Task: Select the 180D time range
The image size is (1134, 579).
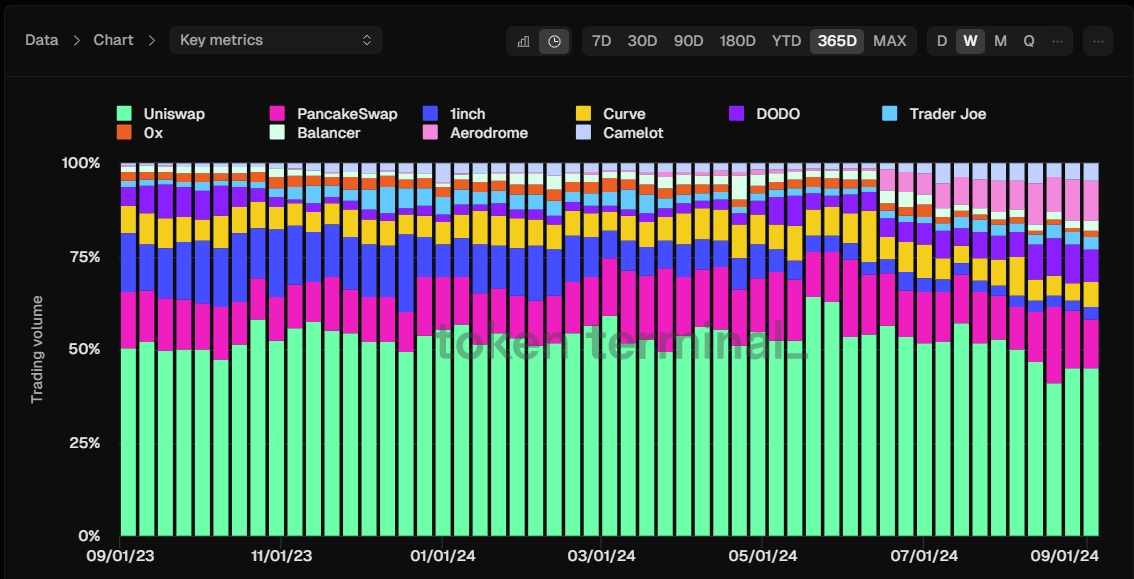Action: click(738, 41)
